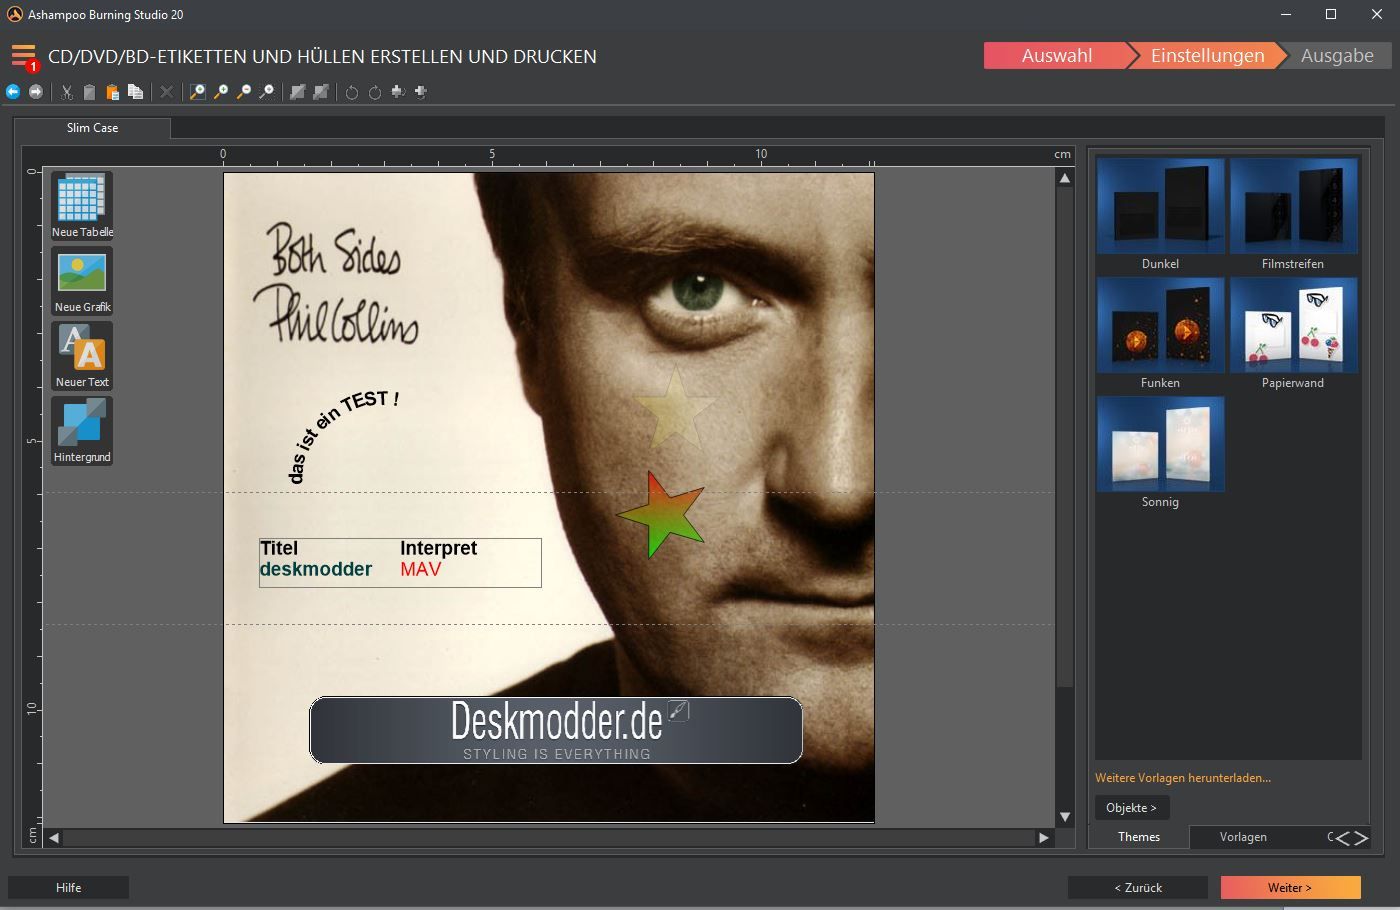Click the horizontal scrollbar left arrow

click(54, 838)
